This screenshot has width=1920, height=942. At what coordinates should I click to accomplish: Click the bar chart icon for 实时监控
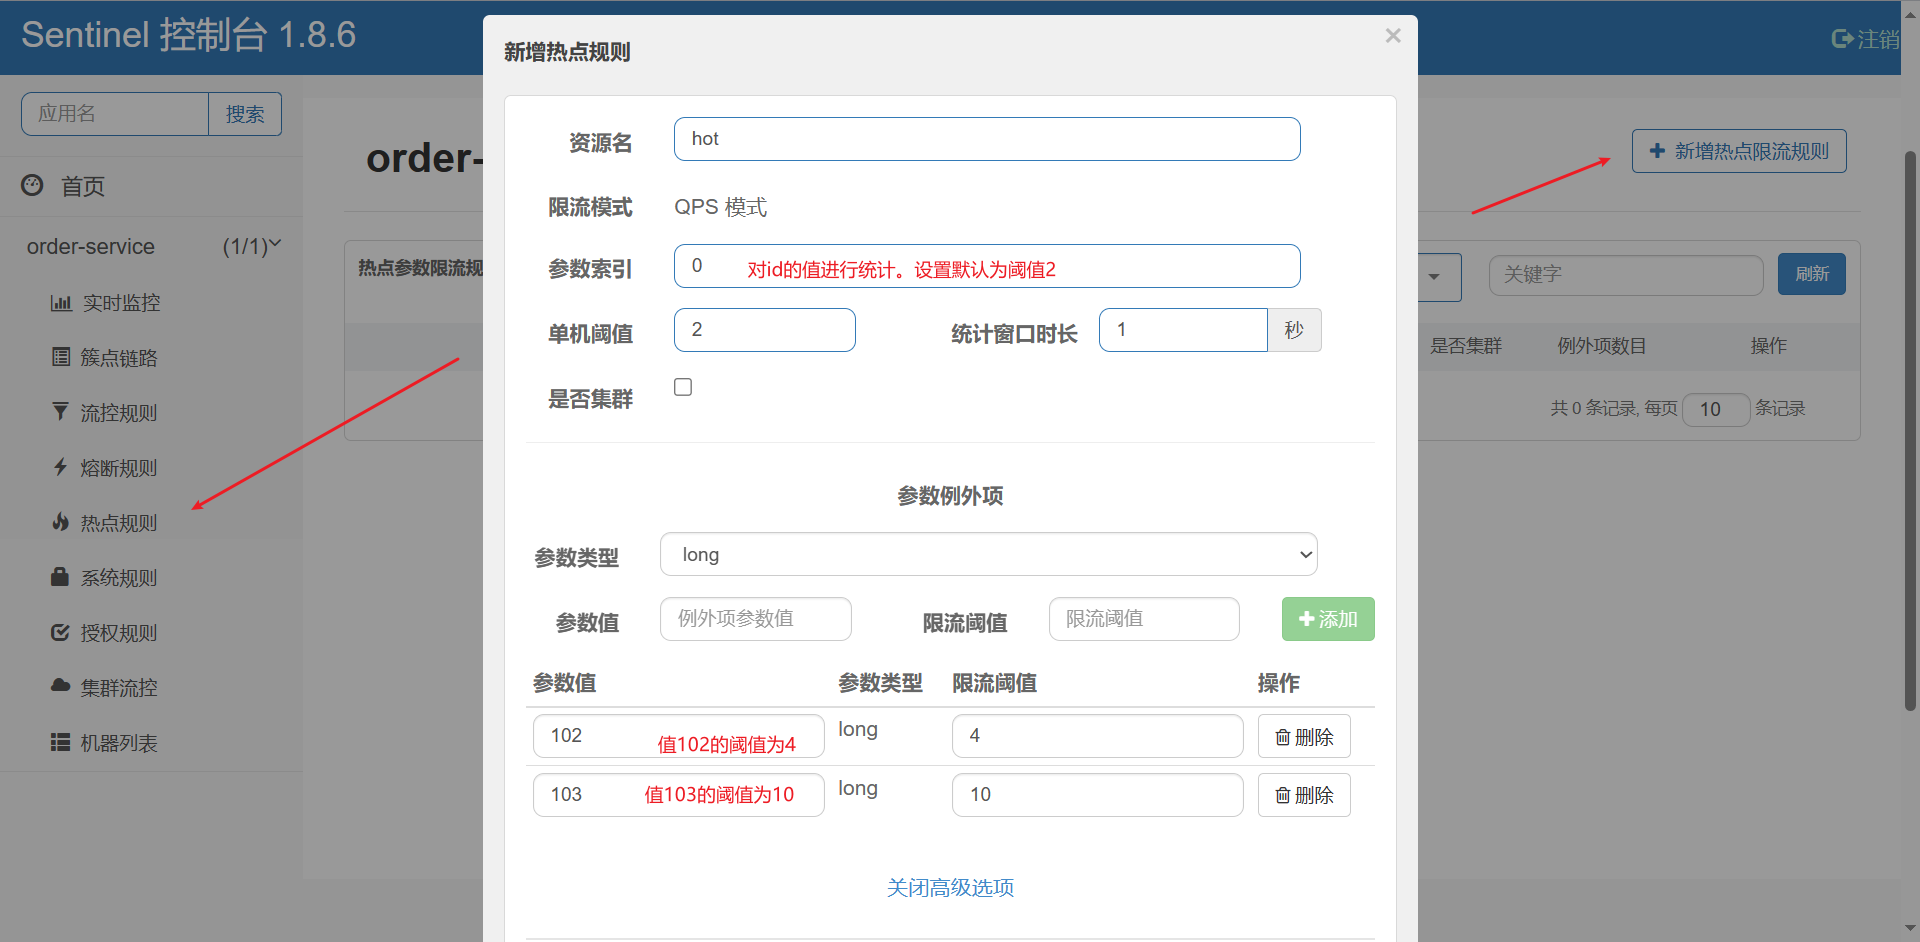[x=61, y=303]
